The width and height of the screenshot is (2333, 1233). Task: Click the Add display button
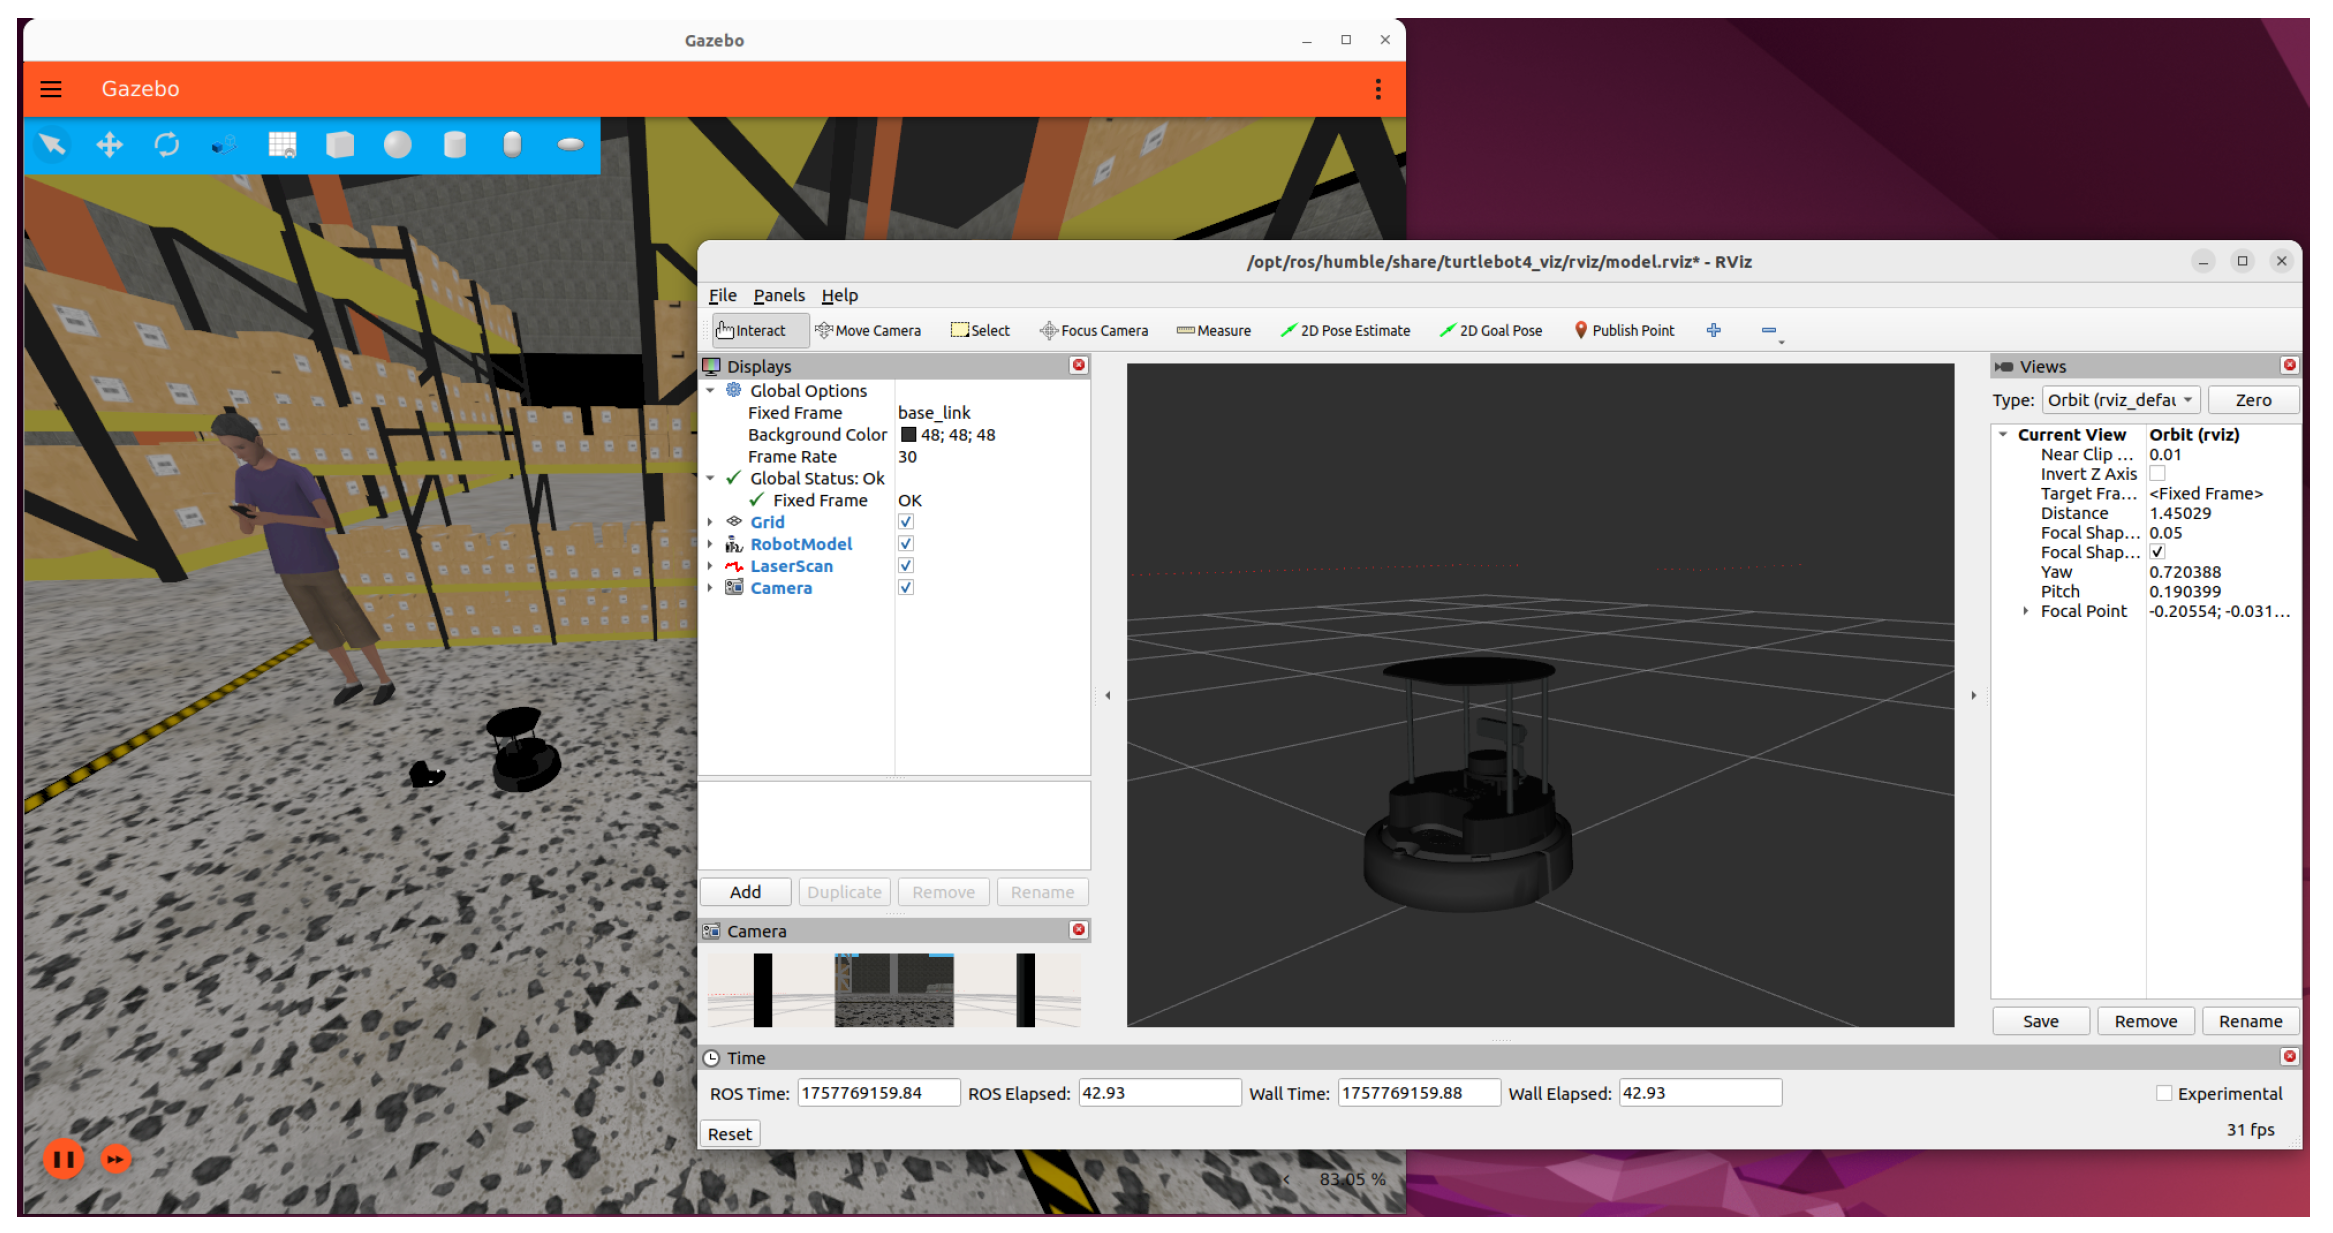(x=745, y=892)
